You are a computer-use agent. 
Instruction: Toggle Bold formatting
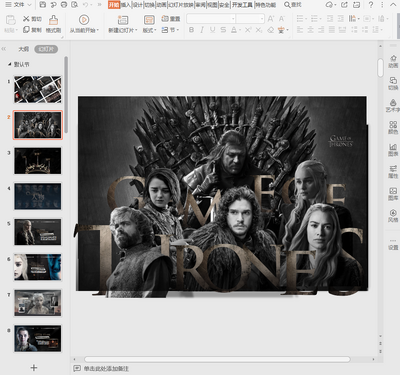pyautogui.click(x=191, y=30)
